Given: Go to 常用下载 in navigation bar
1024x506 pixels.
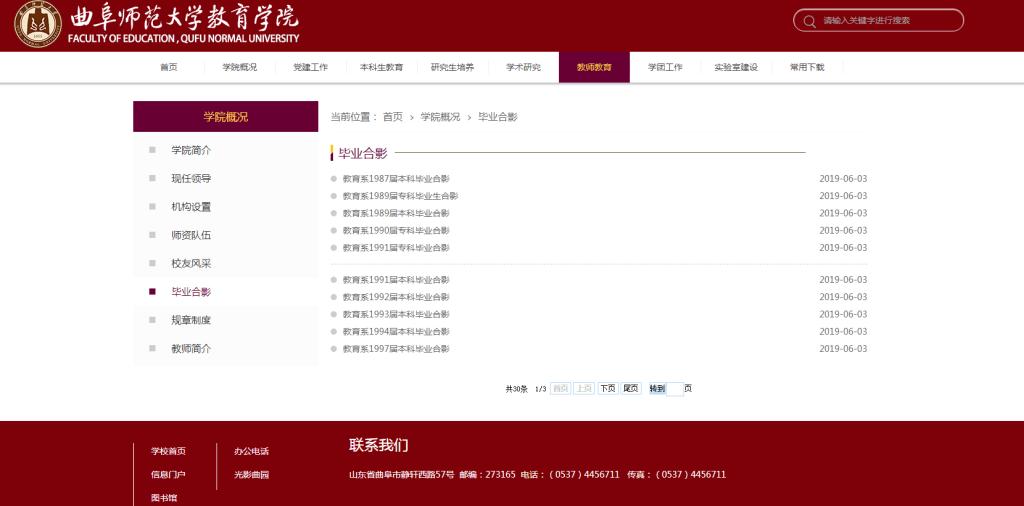Looking at the screenshot, I should (807, 67).
